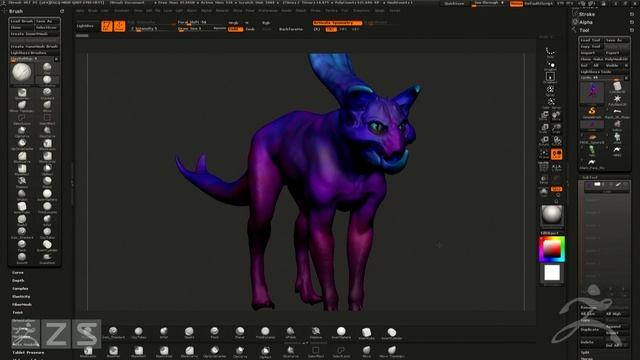Select InsertCylinder brush in bottom shelf
Viewport: 640px width, 360px height.
click(391, 333)
